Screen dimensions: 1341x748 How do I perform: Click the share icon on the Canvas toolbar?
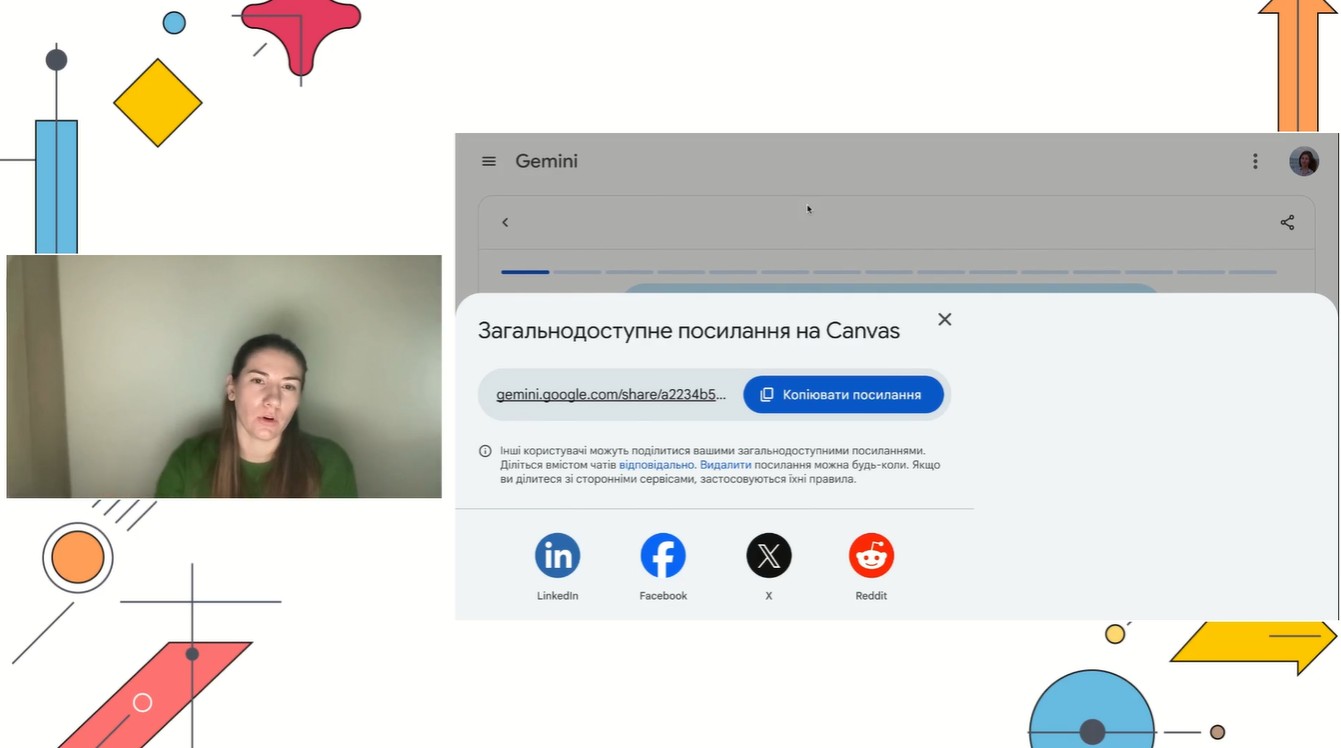pos(1287,222)
